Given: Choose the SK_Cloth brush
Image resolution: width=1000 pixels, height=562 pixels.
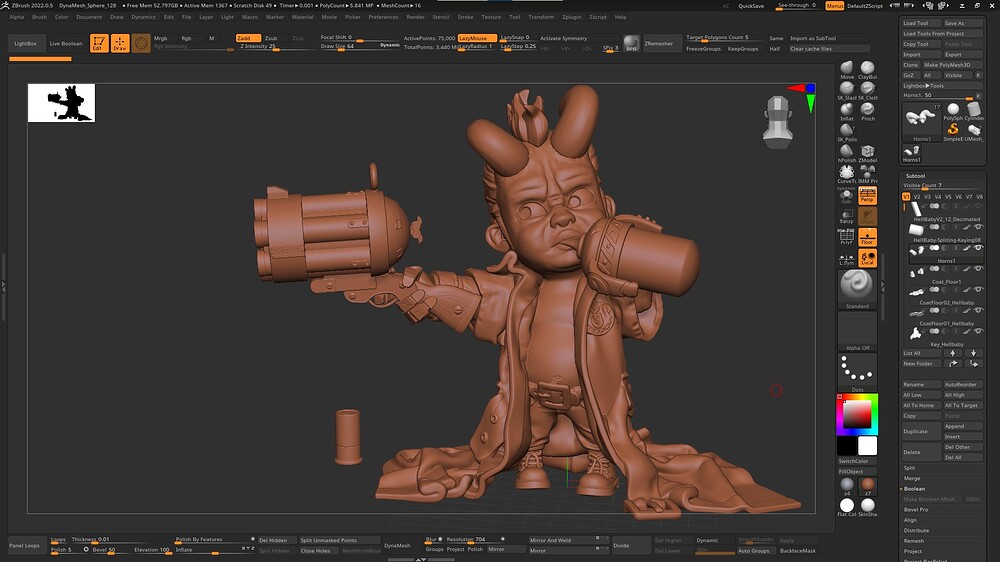Looking at the screenshot, I should point(867,90).
